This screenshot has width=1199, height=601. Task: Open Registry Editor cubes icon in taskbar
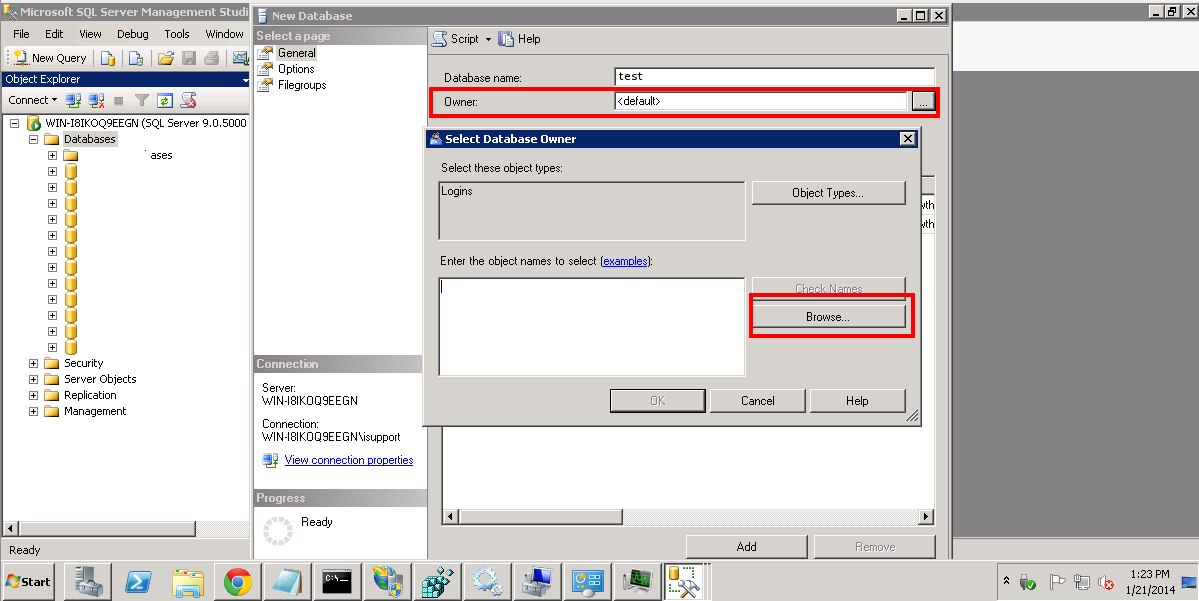tap(438, 583)
